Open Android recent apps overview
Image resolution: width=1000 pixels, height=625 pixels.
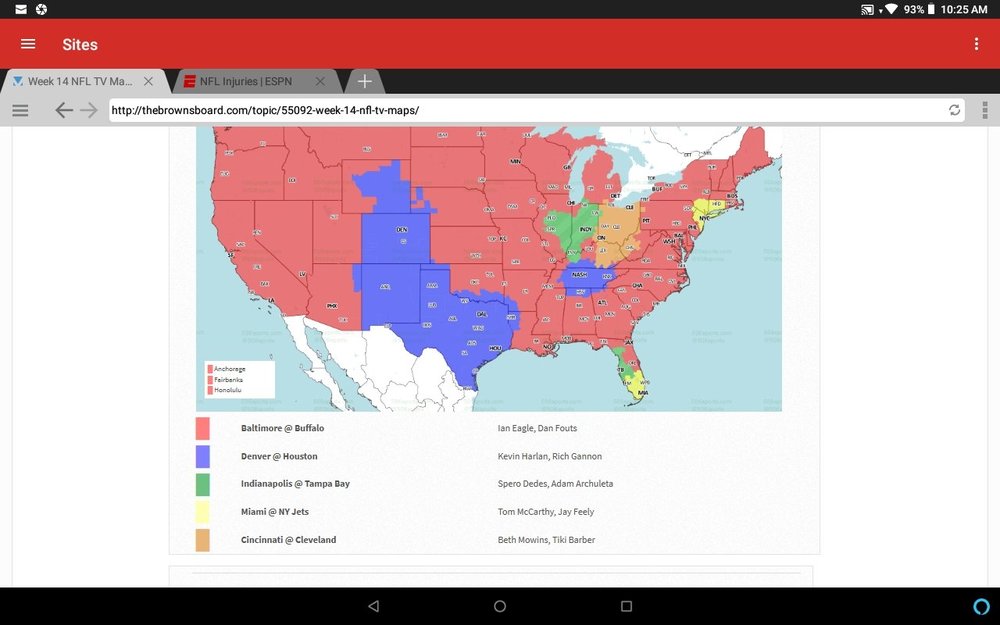coord(626,606)
